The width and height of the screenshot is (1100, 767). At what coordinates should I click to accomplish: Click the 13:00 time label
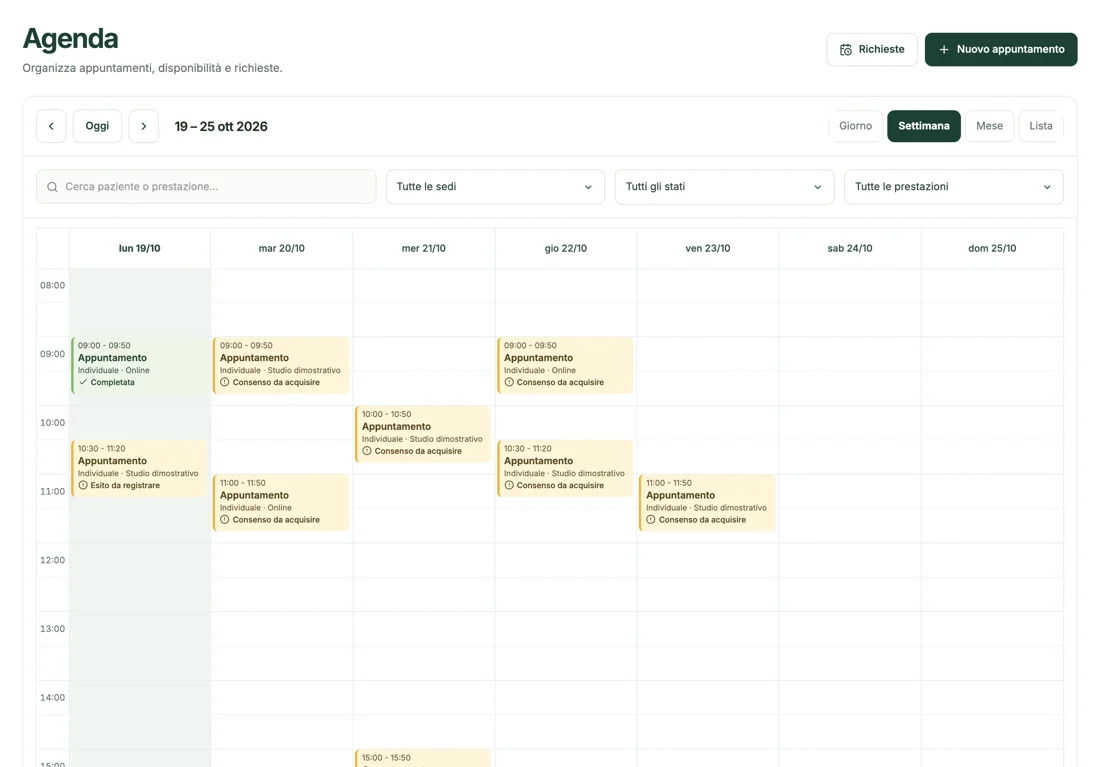coord(53,629)
